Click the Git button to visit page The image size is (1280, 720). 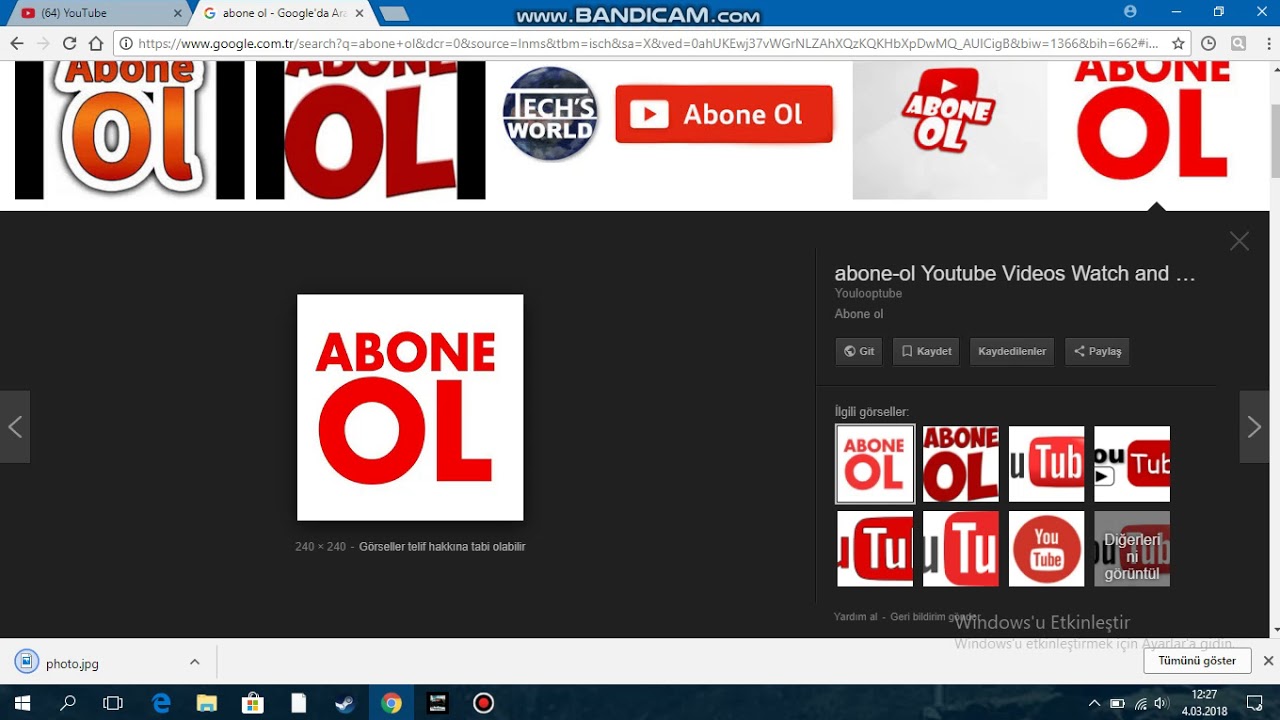click(859, 351)
